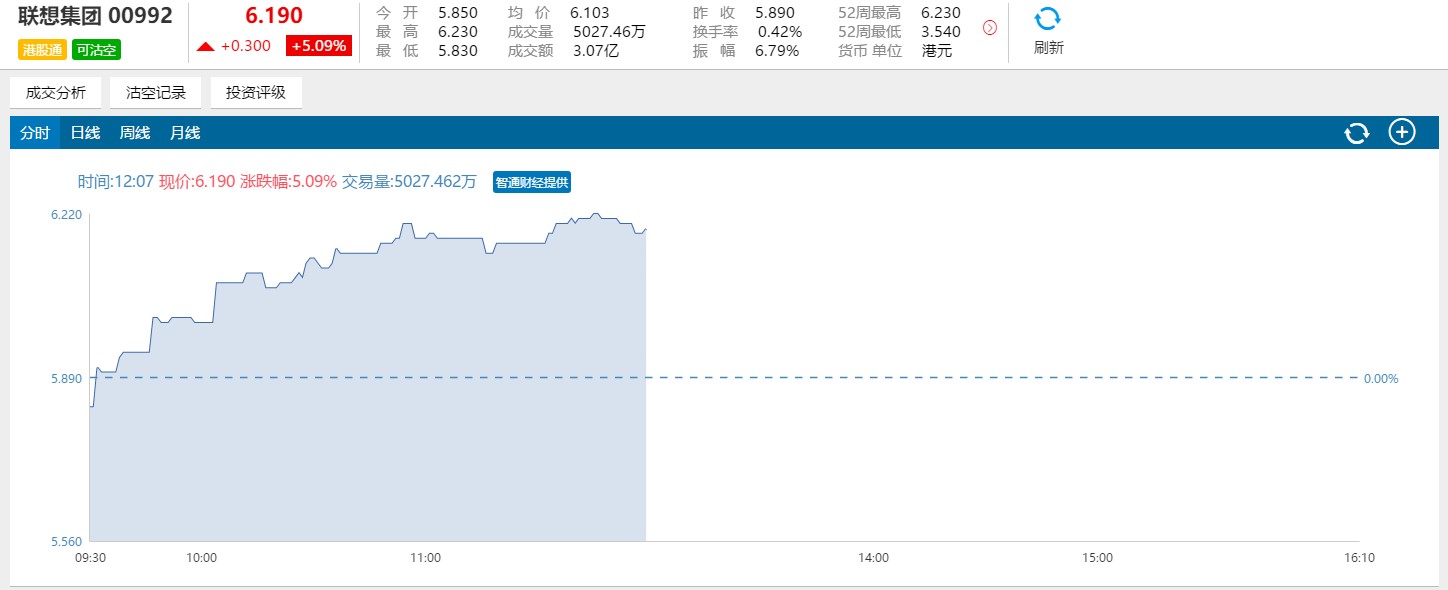Click the 联想集团 00992 stock title
The image size is (1448, 590).
coord(95,16)
